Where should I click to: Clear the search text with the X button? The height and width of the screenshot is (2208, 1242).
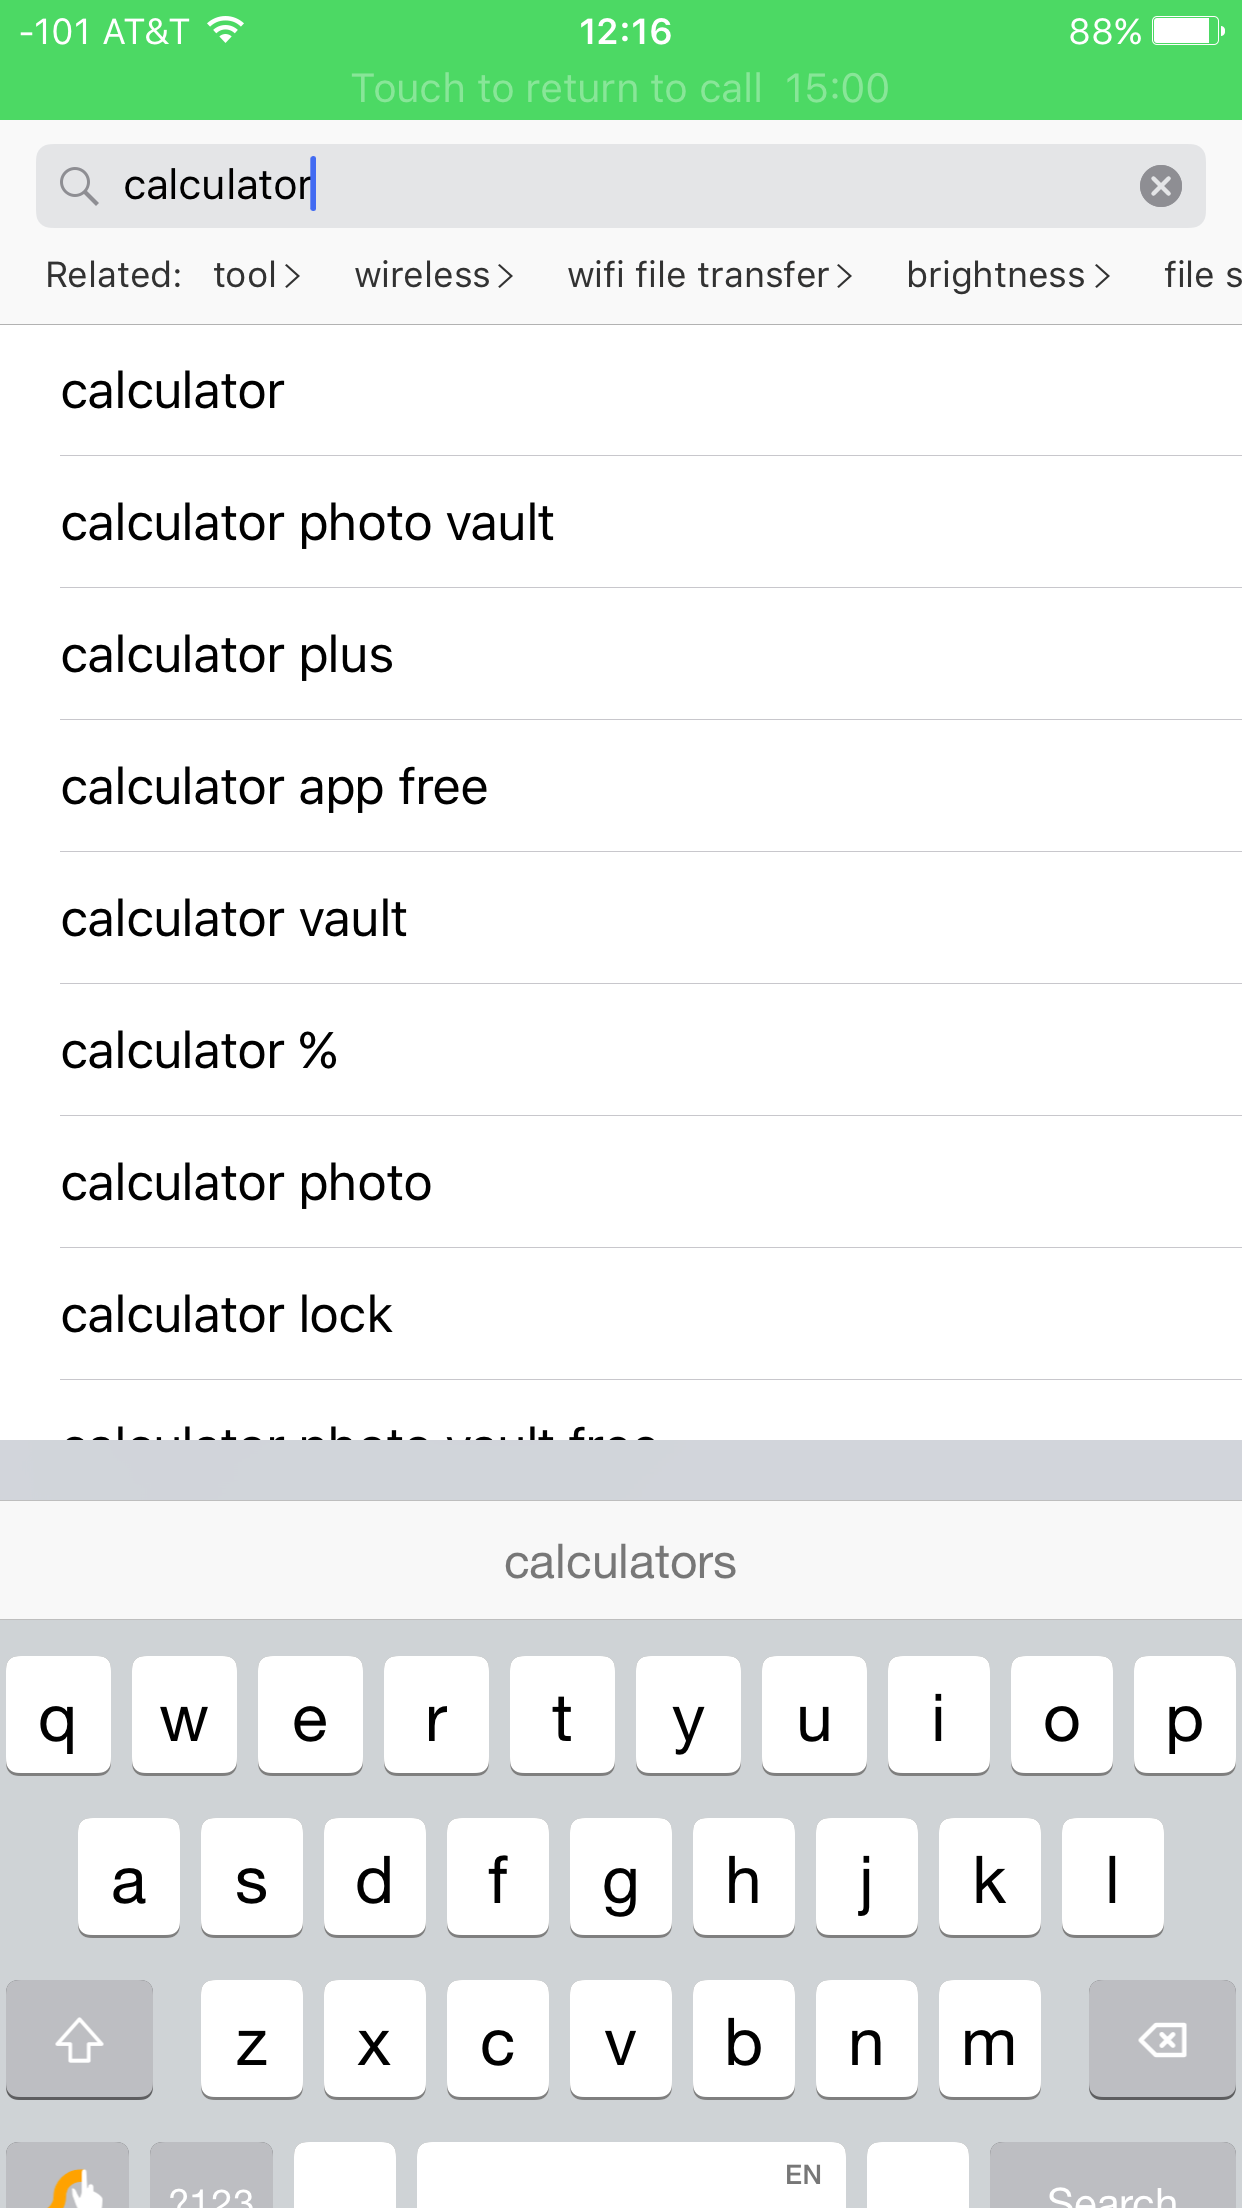pos(1160,186)
